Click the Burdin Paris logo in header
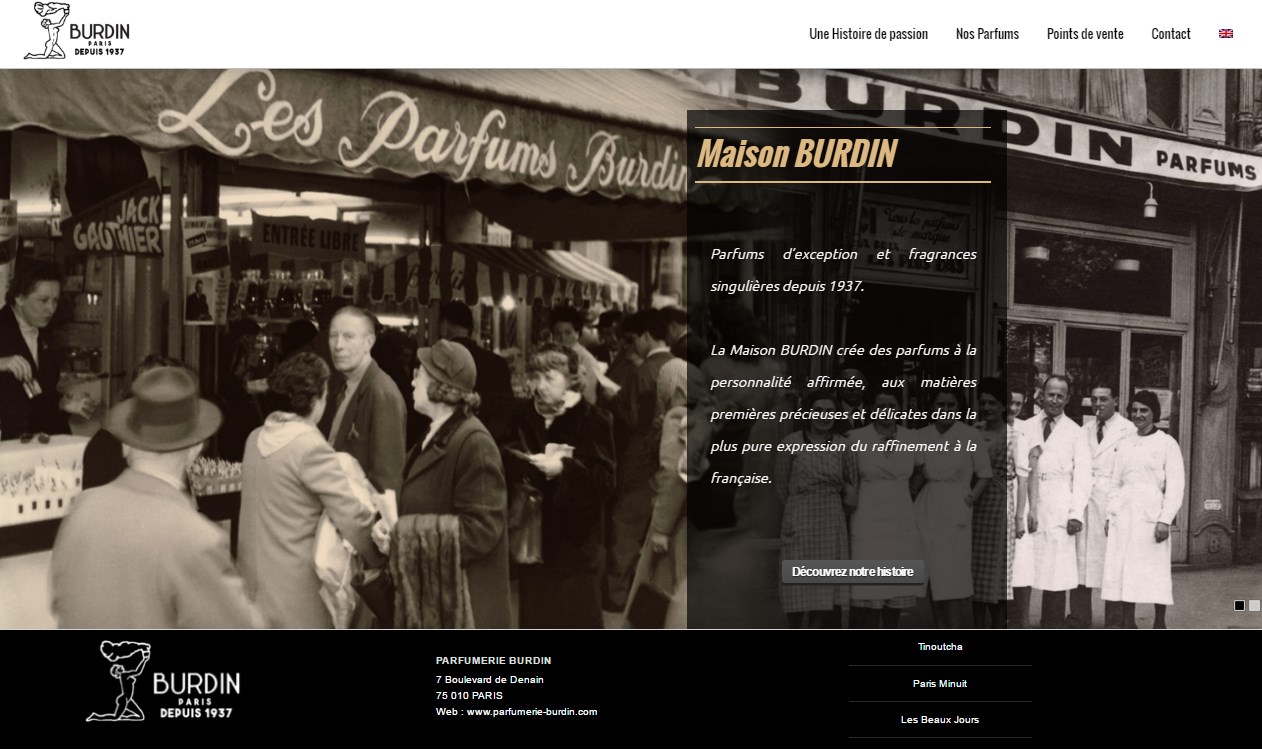Image resolution: width=1262 pixels, height=750 pixels. [x=77, y=31]
